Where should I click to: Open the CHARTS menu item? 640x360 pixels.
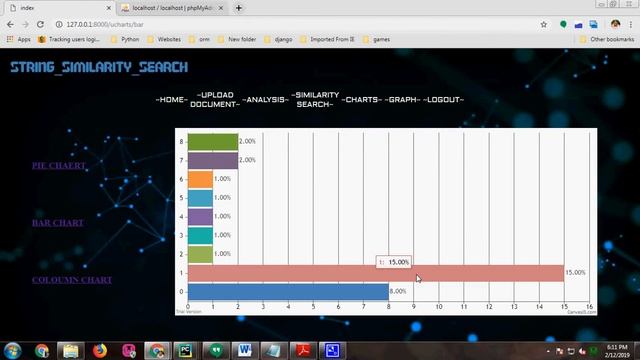(x=362, y=100)
